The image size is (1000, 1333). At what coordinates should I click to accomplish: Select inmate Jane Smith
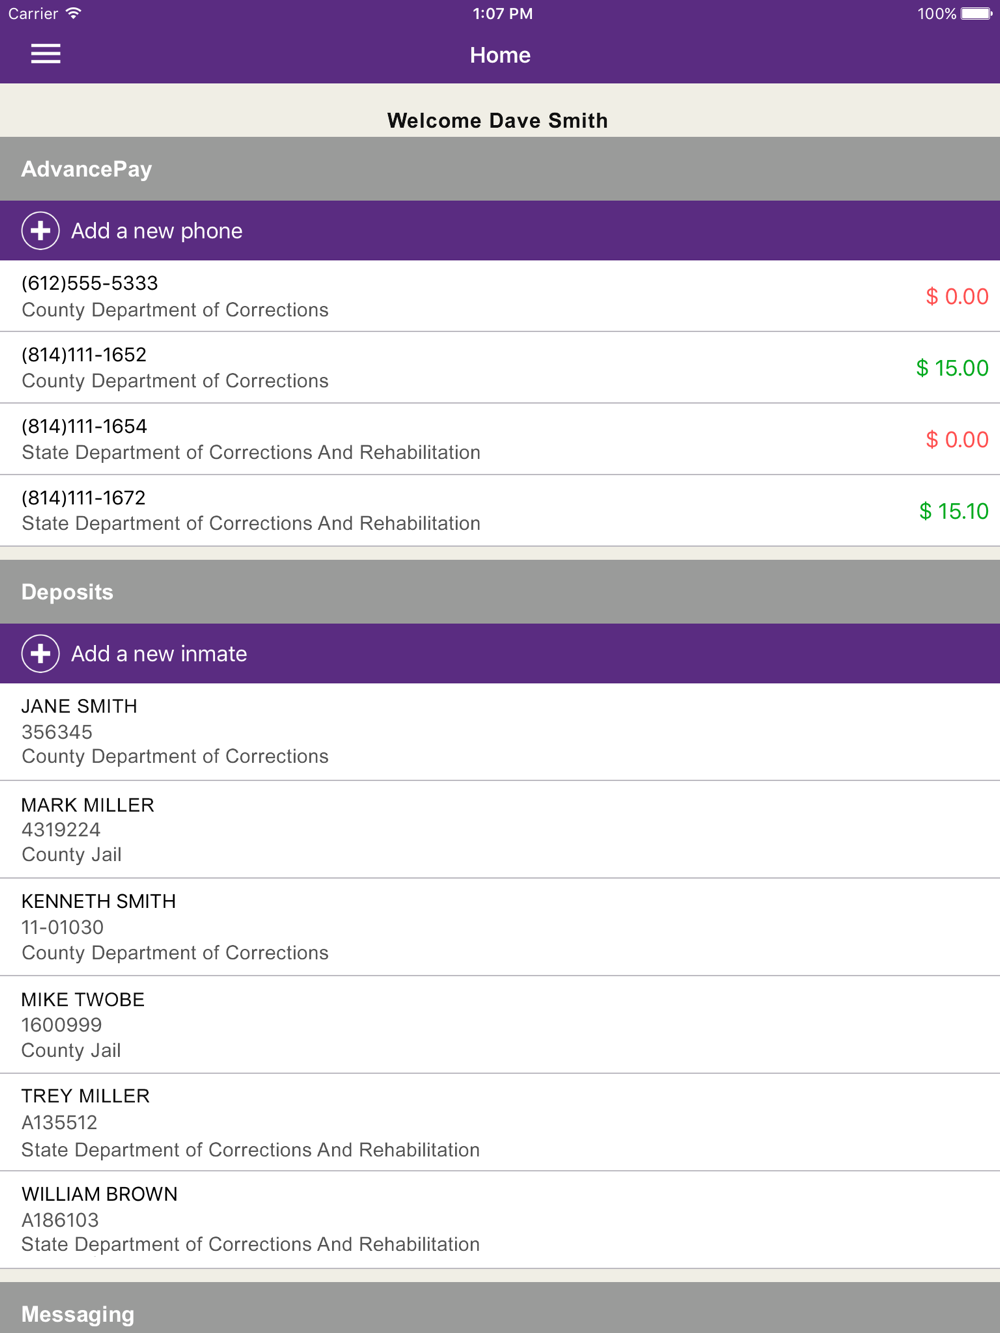click(80, 707)
